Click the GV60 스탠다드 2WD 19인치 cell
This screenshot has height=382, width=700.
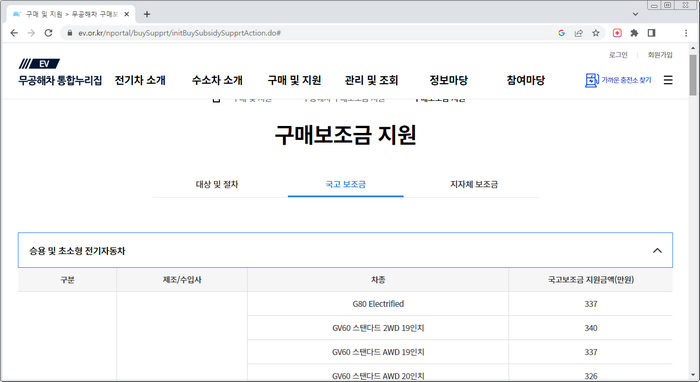378,328
